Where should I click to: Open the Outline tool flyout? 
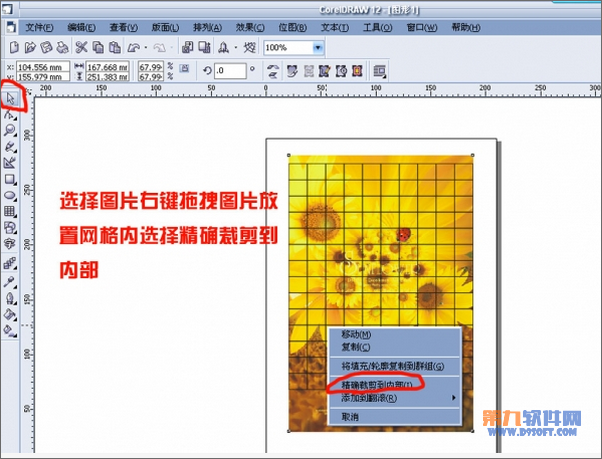[10, 298]
